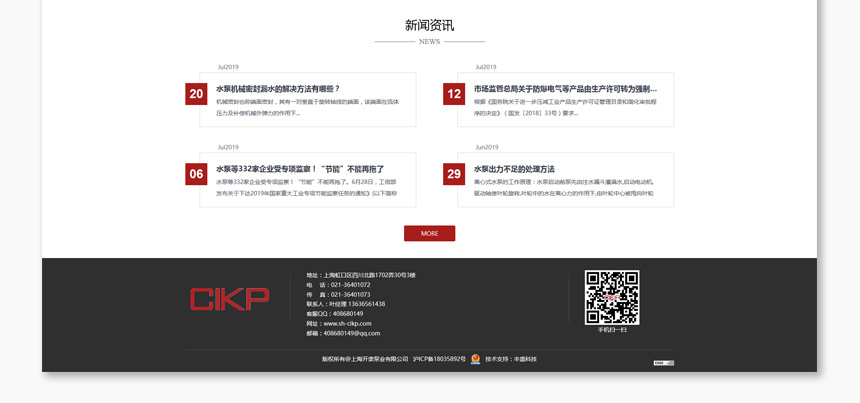Click the red date badge showing 29
Image resolution: width=860 pixels, height=403 pixels.
pyautogui.click(x=454, y=174)
